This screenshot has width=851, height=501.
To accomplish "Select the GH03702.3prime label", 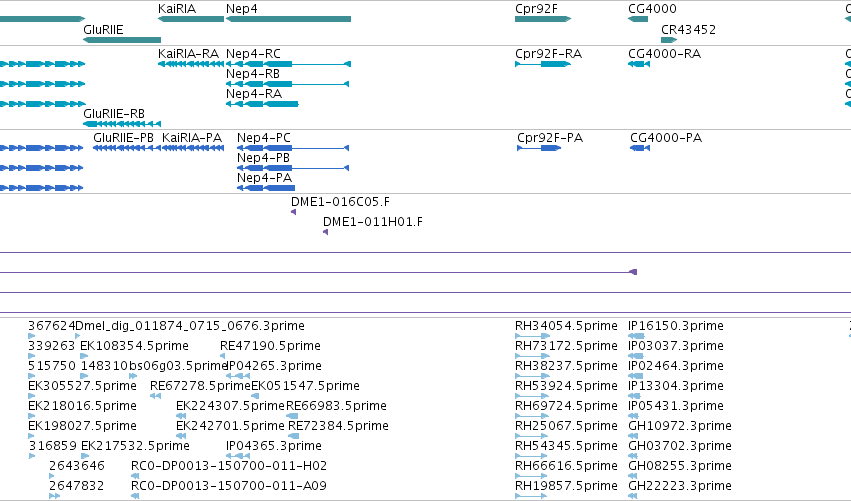I will click(x=679, y=446).
